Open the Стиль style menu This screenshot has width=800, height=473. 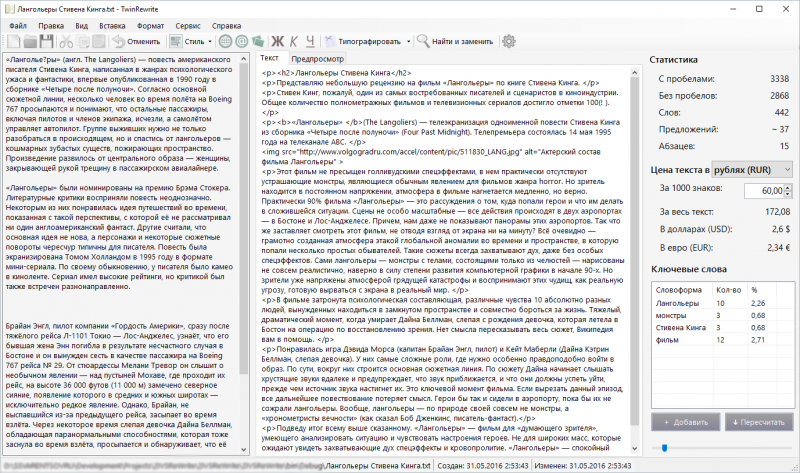pos(191,41)
